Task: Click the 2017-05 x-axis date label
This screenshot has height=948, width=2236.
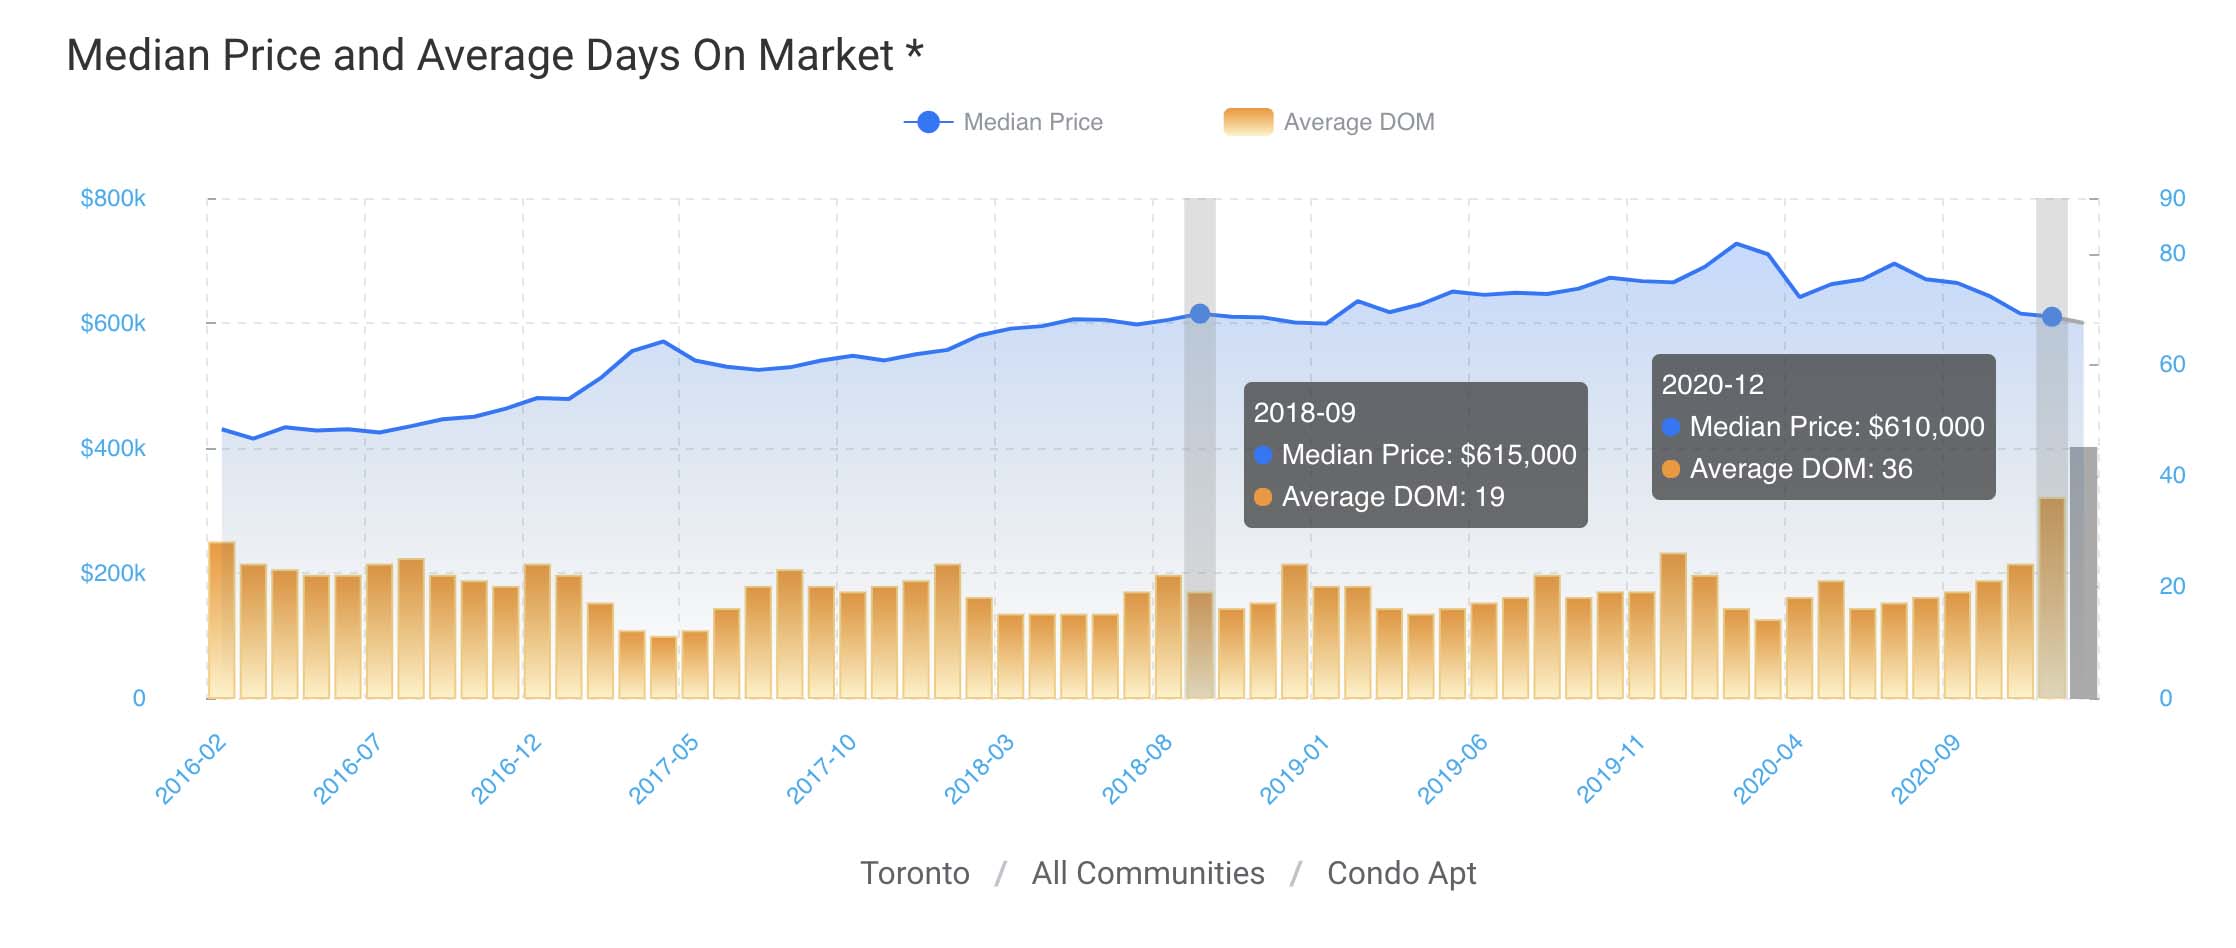Action: 663,769
